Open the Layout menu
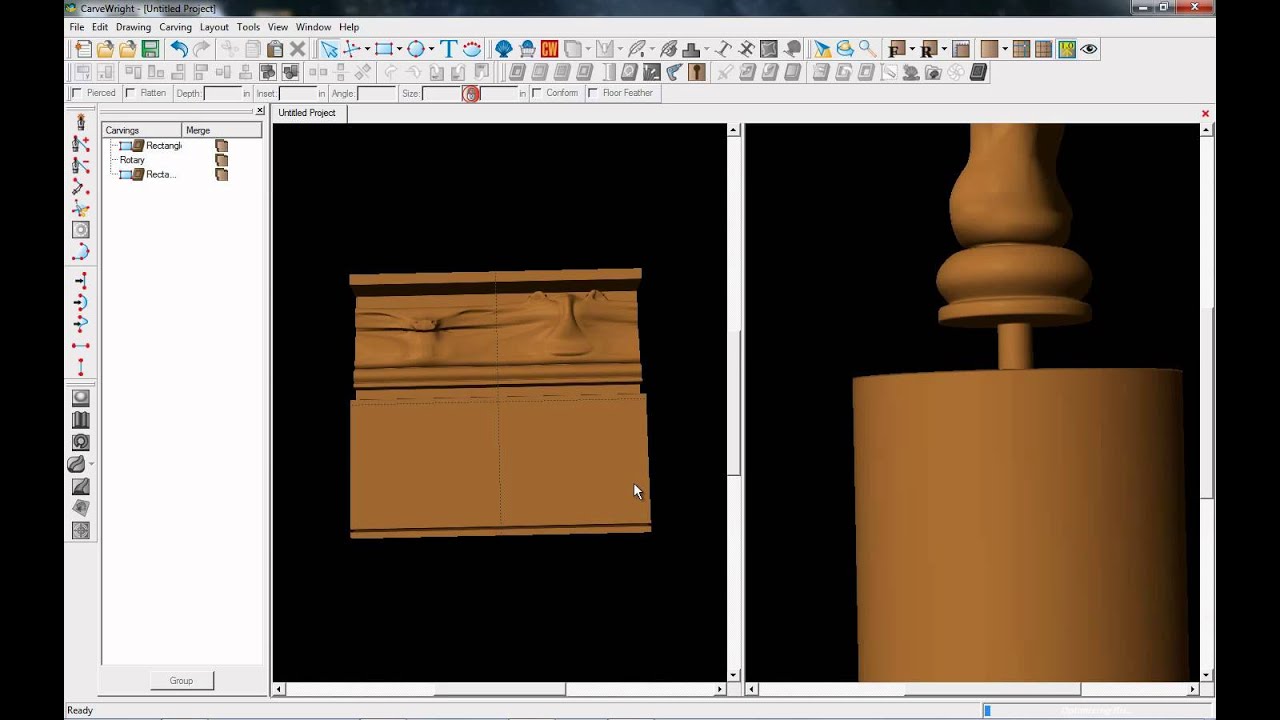The width and height of the screenshot is (1280, 720). tap(214, 27)
